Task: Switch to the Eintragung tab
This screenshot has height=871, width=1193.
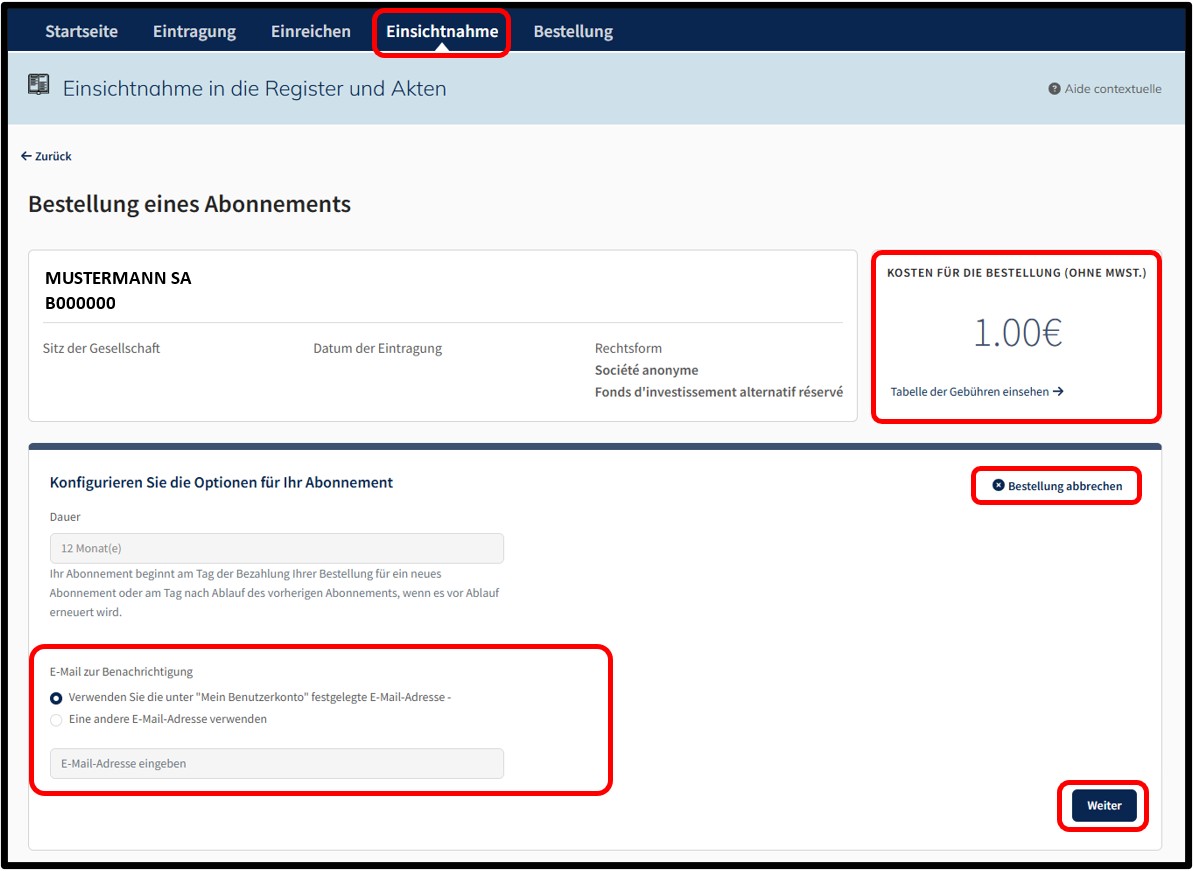Action: pyautogui.click(x=194, y=31)
